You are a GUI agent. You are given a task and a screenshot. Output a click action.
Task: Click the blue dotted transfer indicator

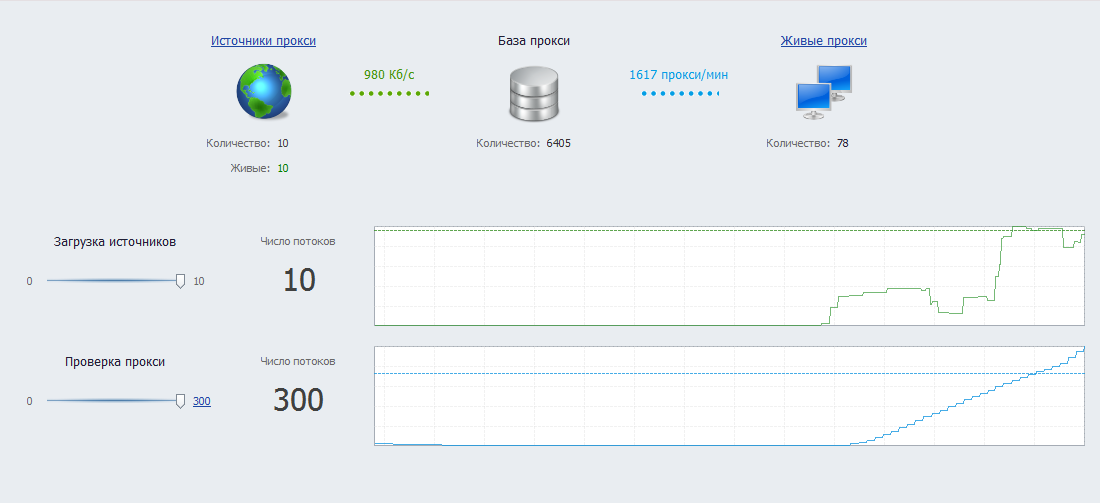click(x=680, y=93)
